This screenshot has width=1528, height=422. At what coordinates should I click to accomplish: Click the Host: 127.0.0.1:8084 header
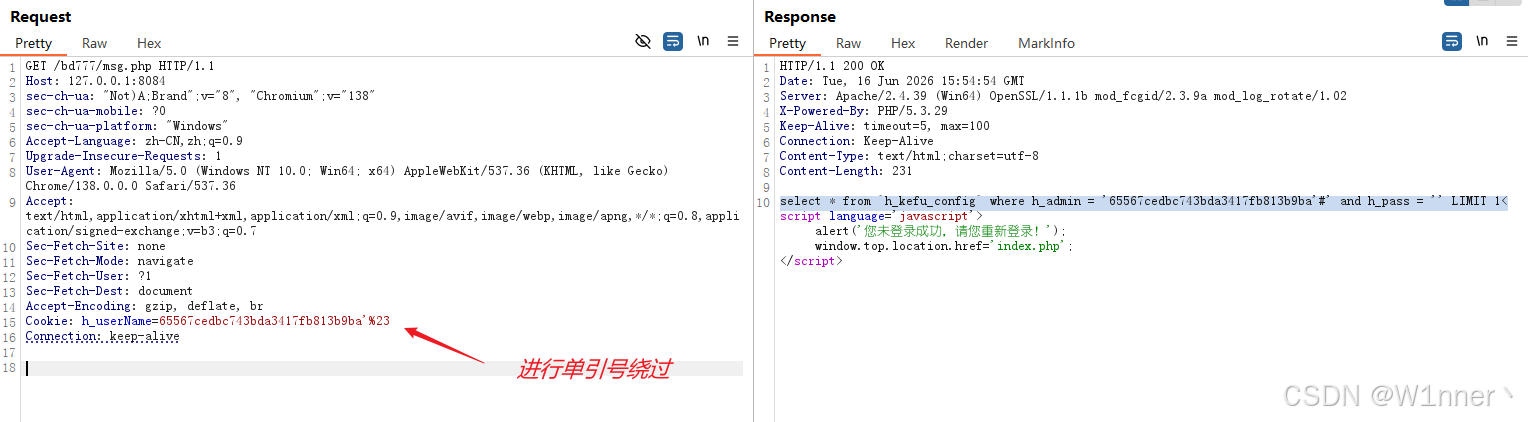pyautogui.click(x=96, y=81)
